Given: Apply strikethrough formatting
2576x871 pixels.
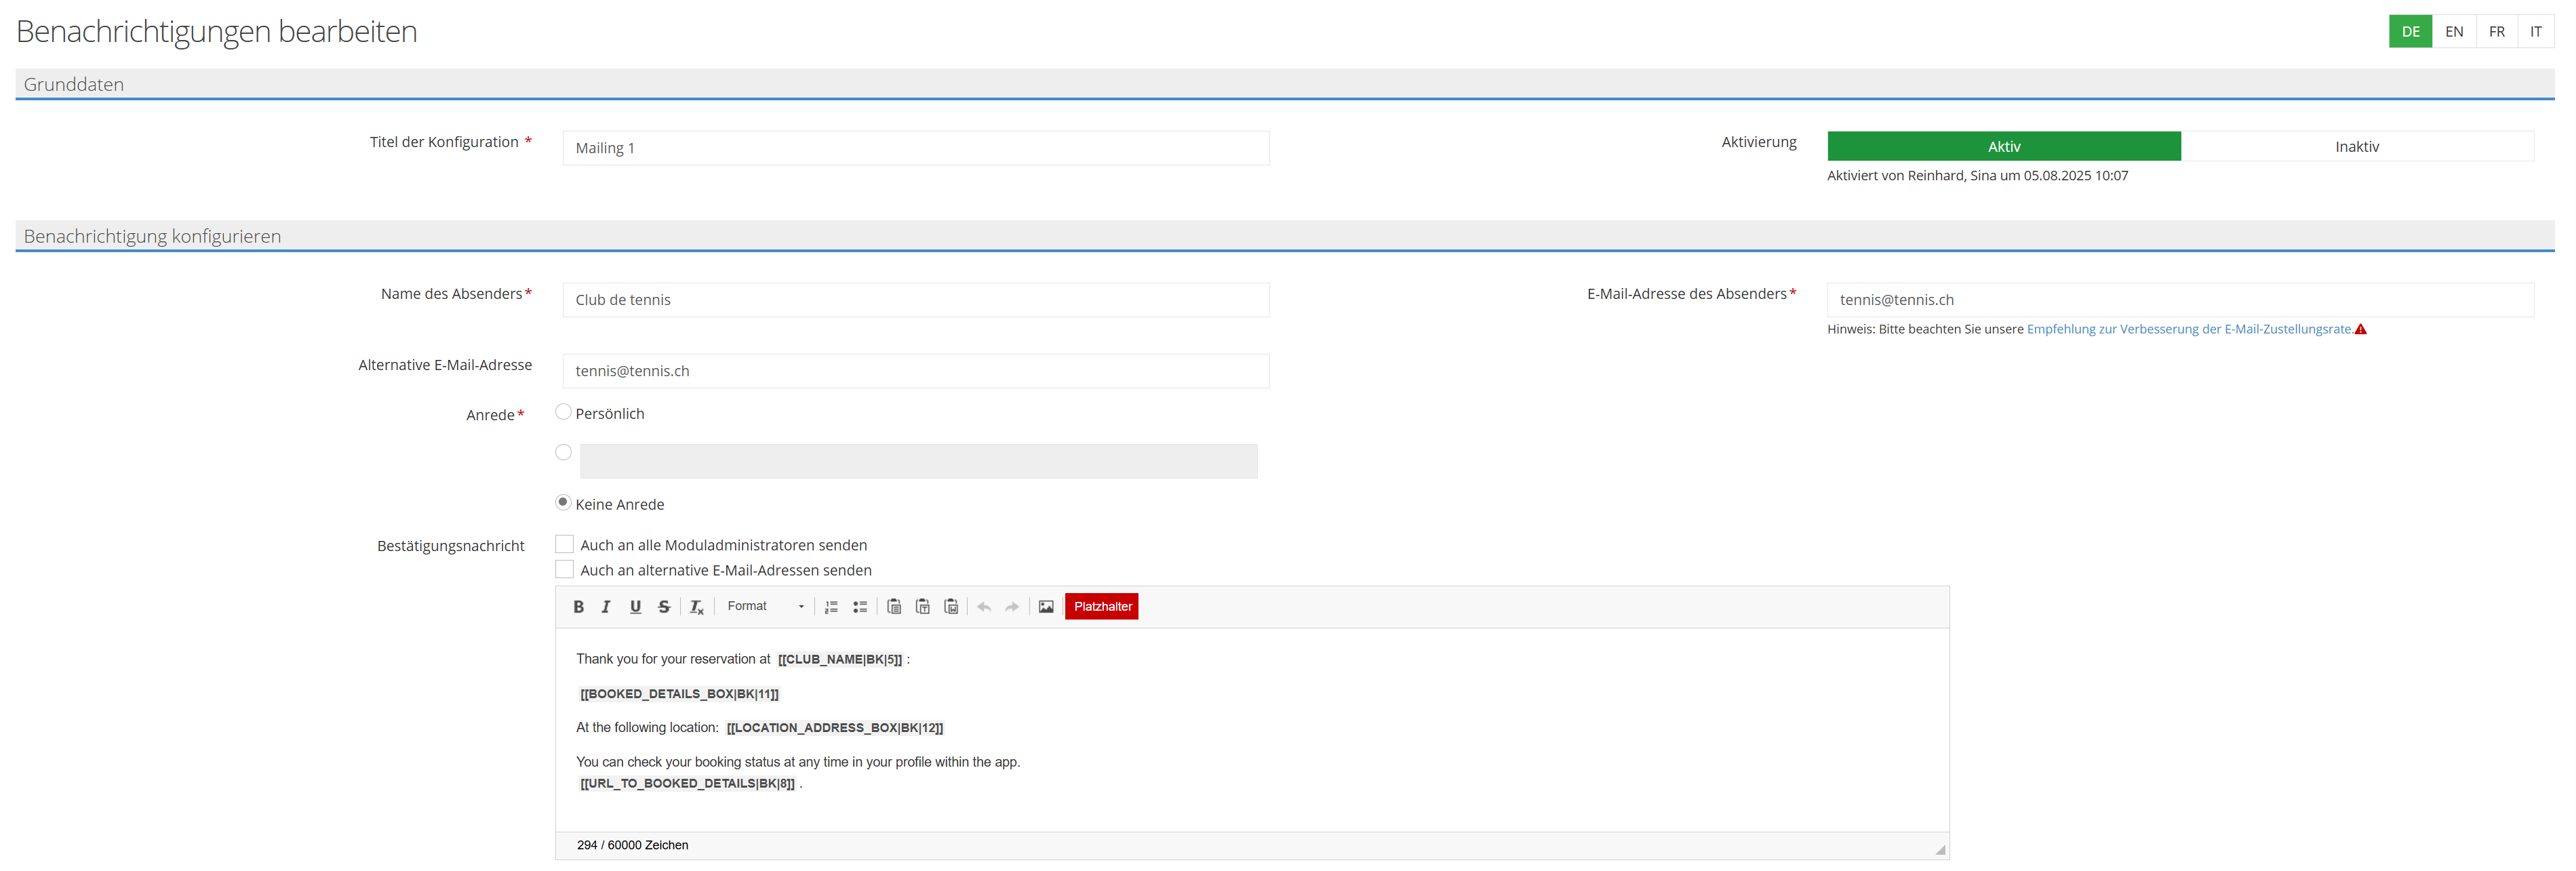Looking at the screenshot, I should pyautogui.click(x=664, y=607).
